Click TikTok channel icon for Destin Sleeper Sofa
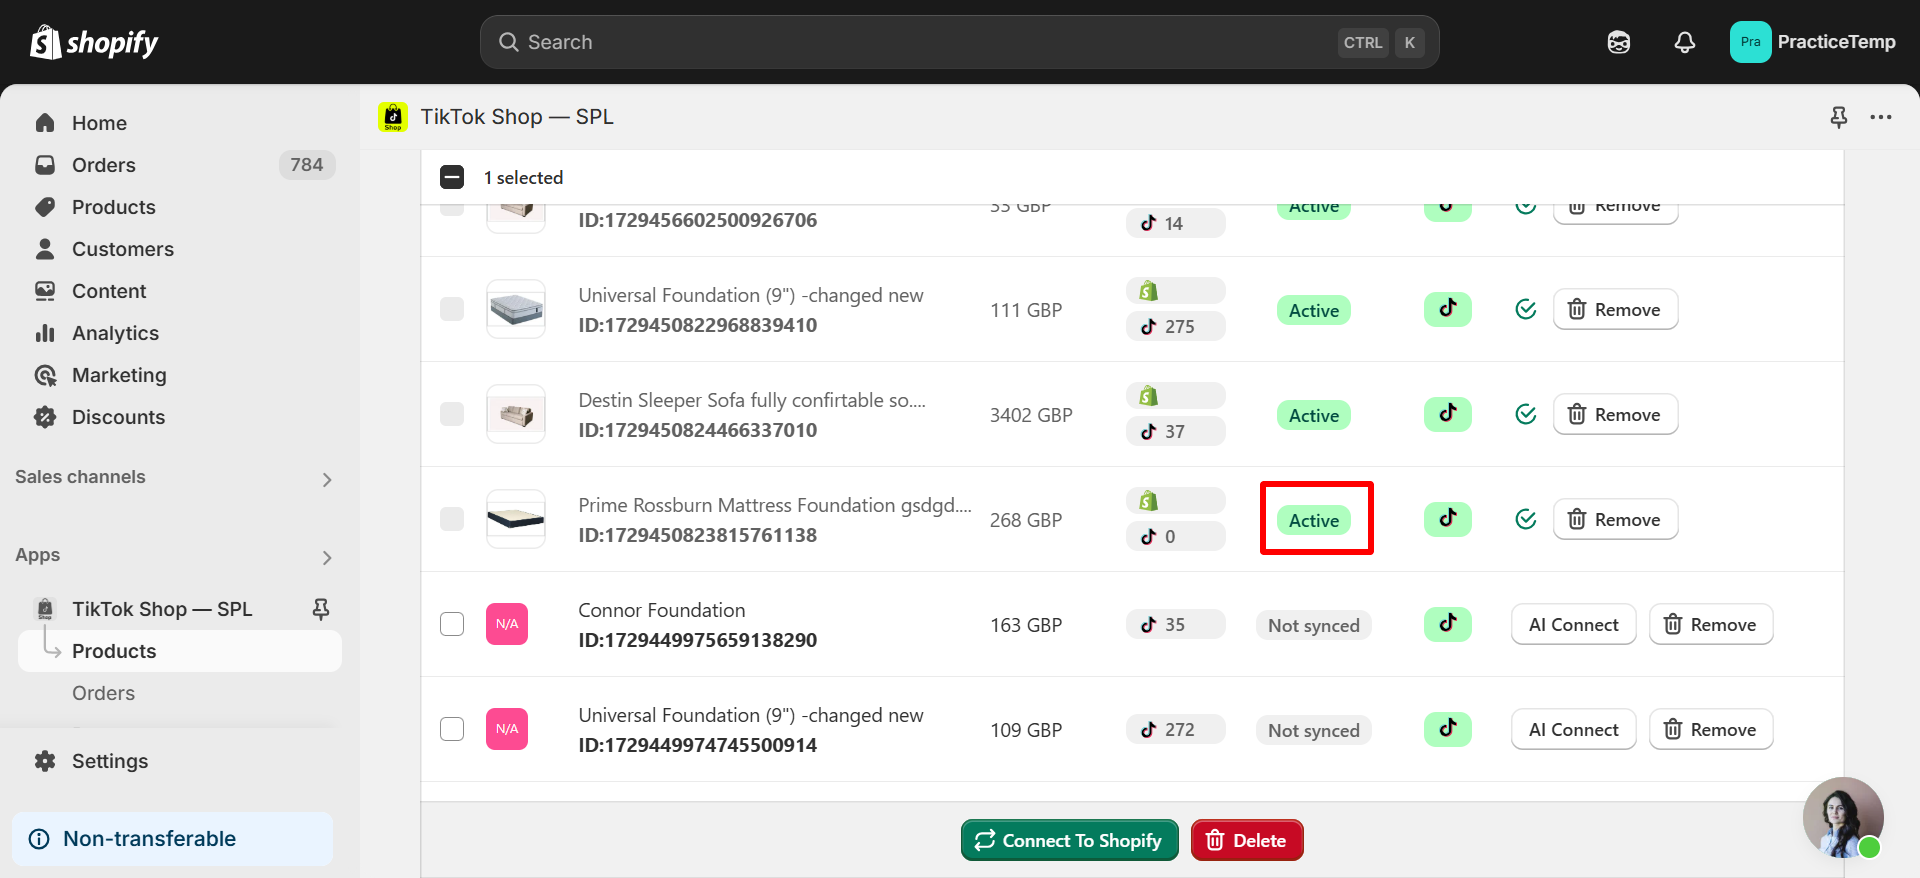Image resolution: width=1920 pixels, height=878 pixels. (x=1447, y=414)
